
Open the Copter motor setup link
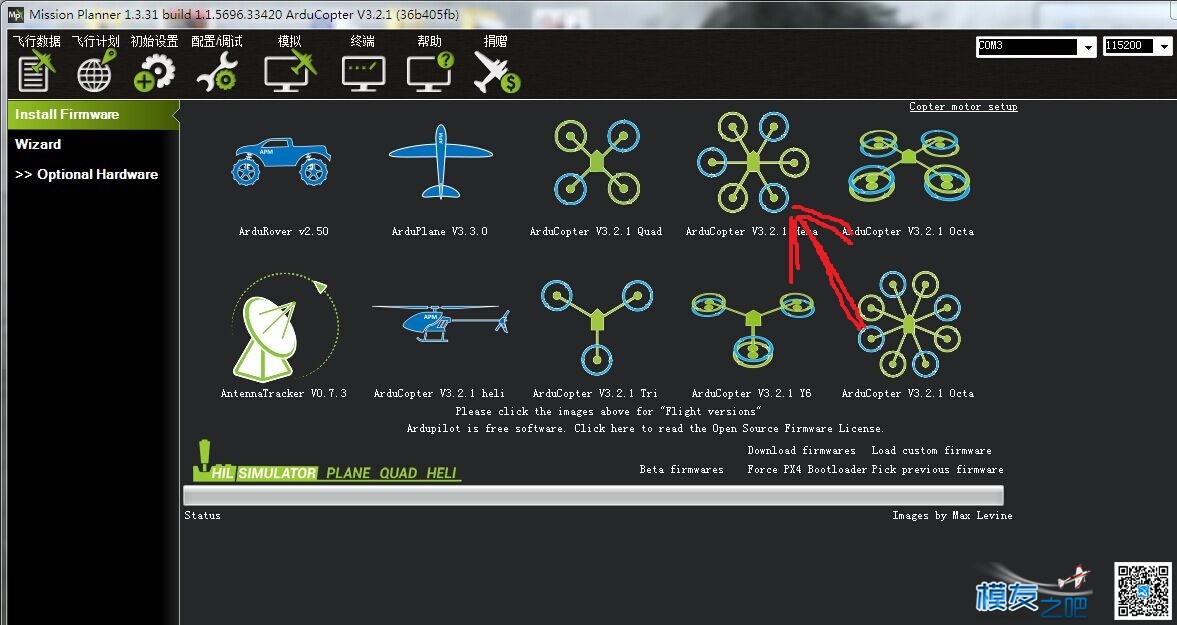[x=963, y=107]
